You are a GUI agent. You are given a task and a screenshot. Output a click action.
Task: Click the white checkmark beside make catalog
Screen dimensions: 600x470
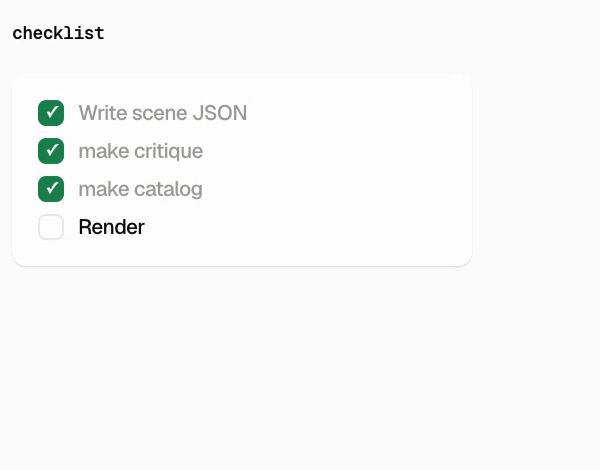(52, 188)
